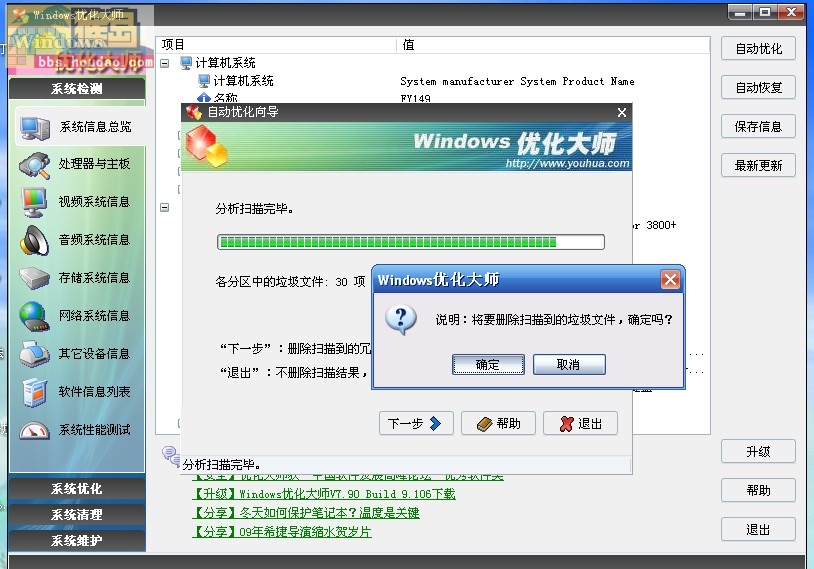
Task: Click the question mark icon in confirmation dialog
Action: 401,319
